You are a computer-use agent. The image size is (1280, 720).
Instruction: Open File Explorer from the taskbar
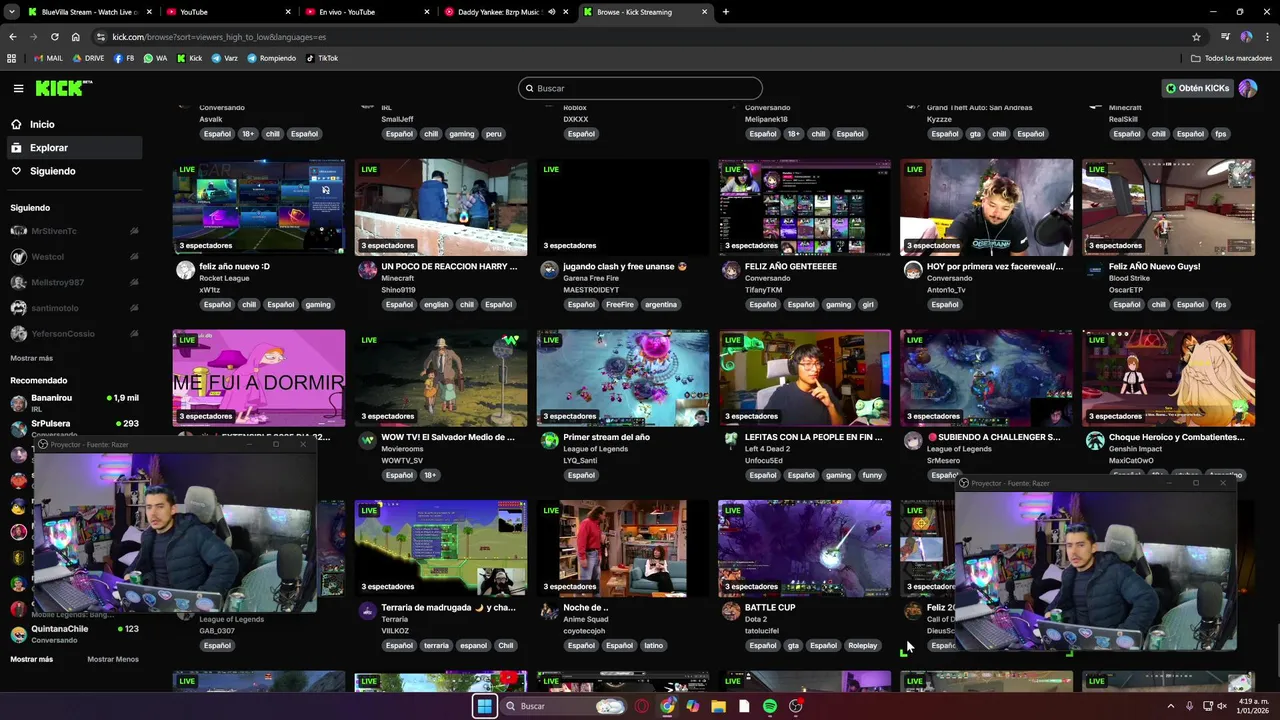(718, 706)
